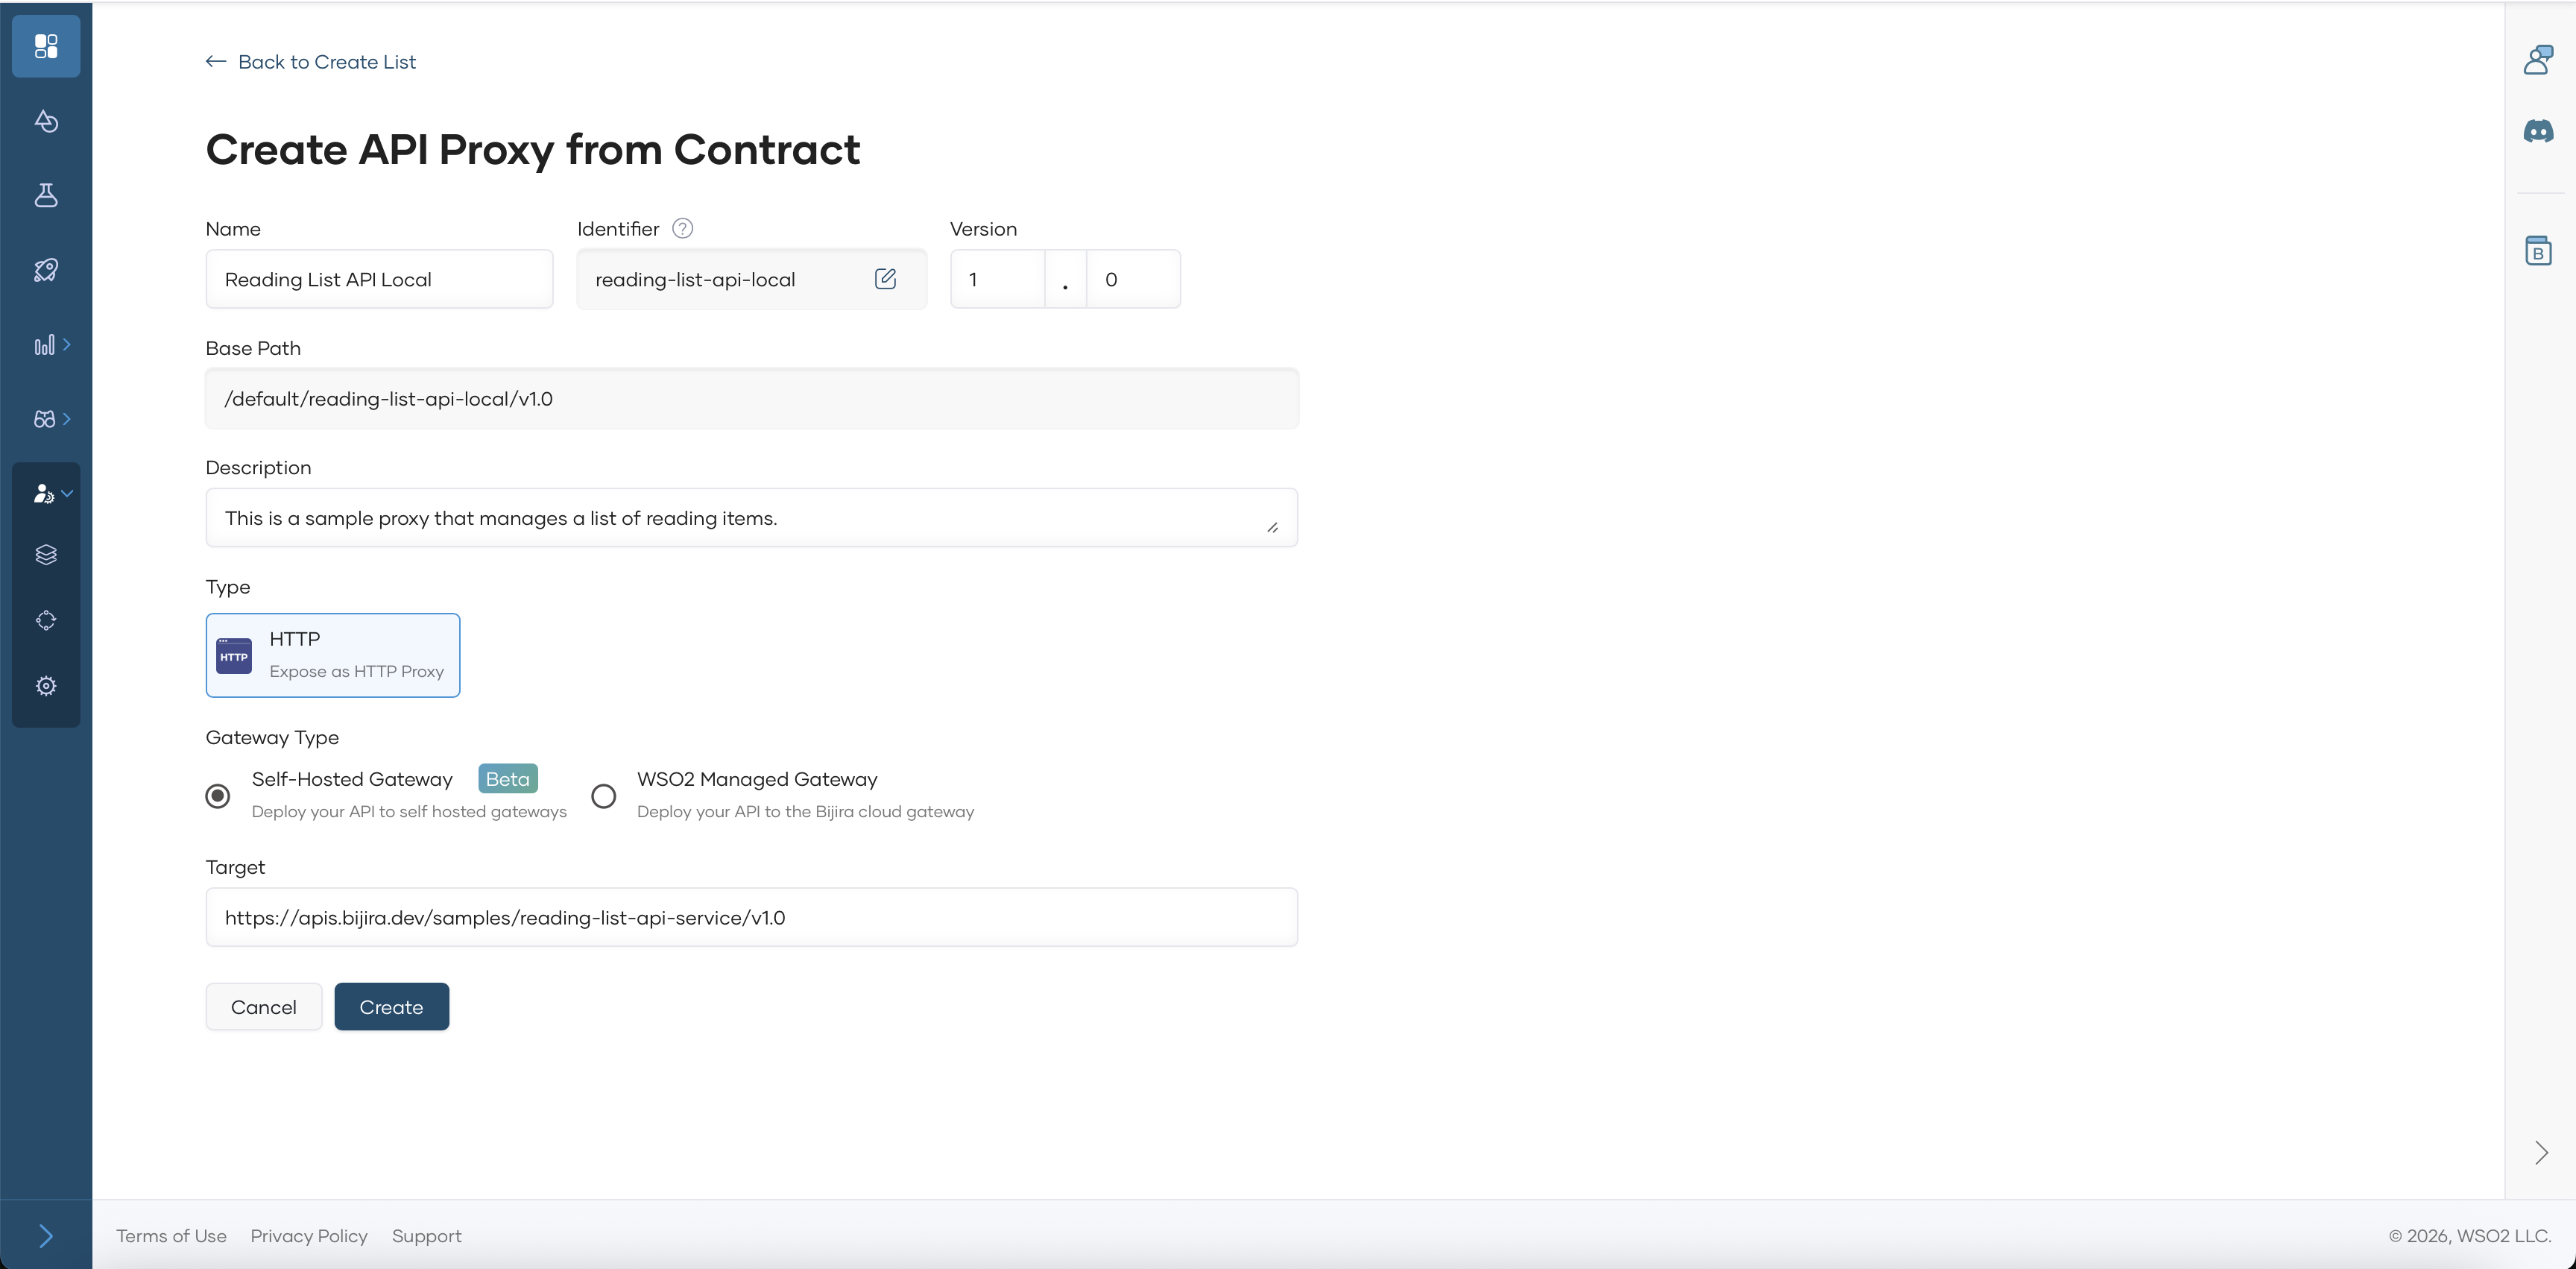2576x1269 pixels.
Task: Collapse the admin user-gear menu section
Action: [x=52, y=493]
